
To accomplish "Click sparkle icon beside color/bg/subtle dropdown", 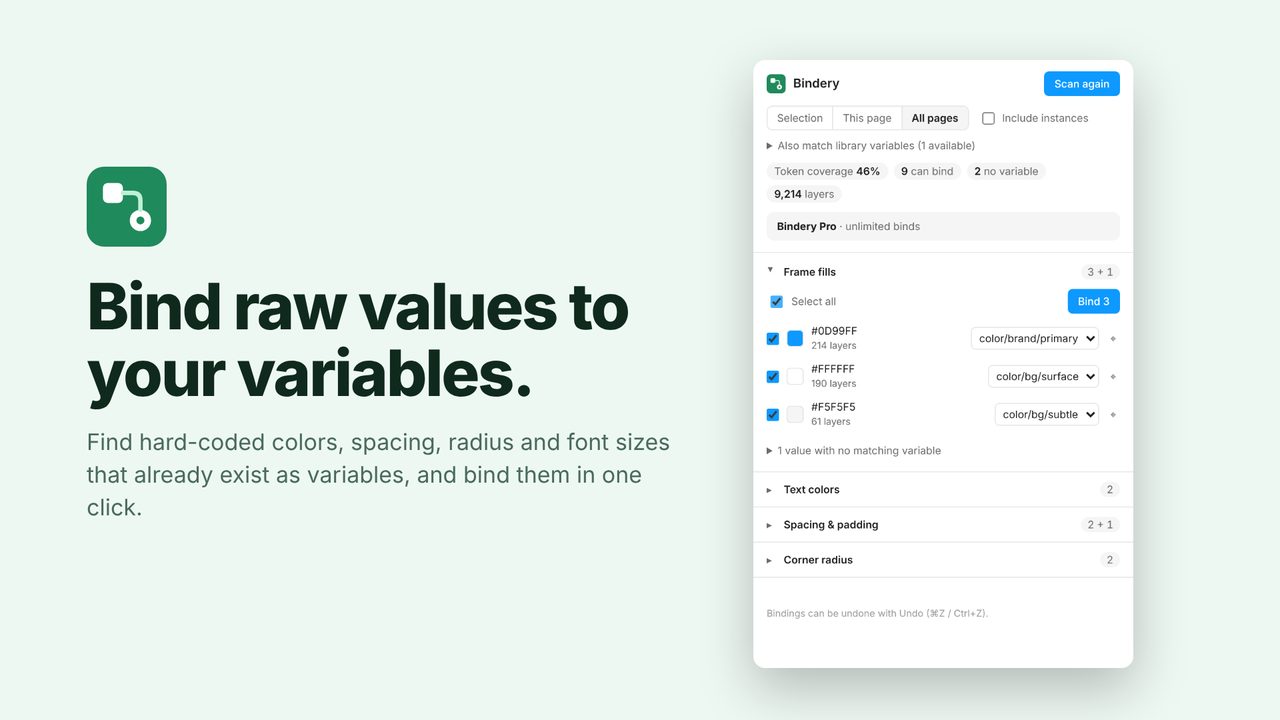I will [x=1113, y=415].
